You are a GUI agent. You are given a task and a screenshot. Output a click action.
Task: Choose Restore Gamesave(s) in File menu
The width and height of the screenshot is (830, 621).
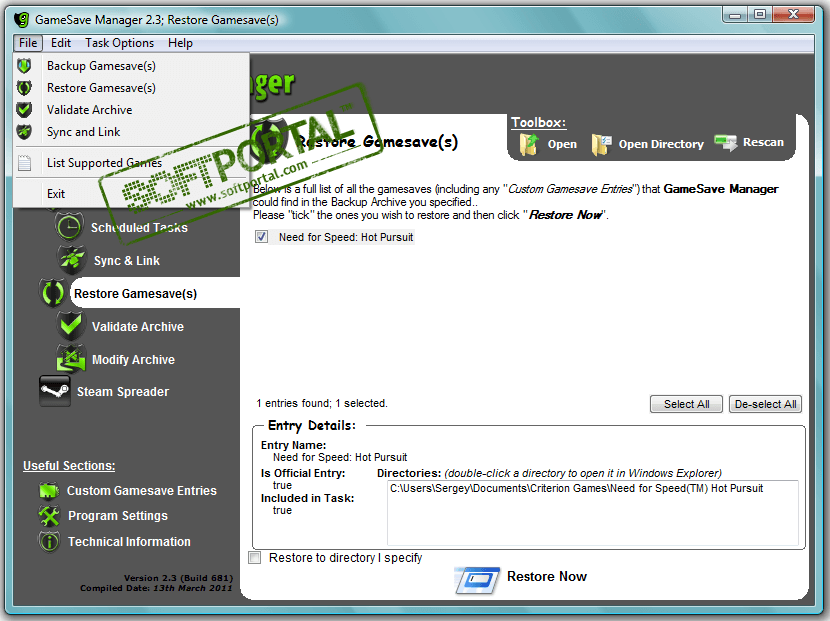tap(131, 88)
